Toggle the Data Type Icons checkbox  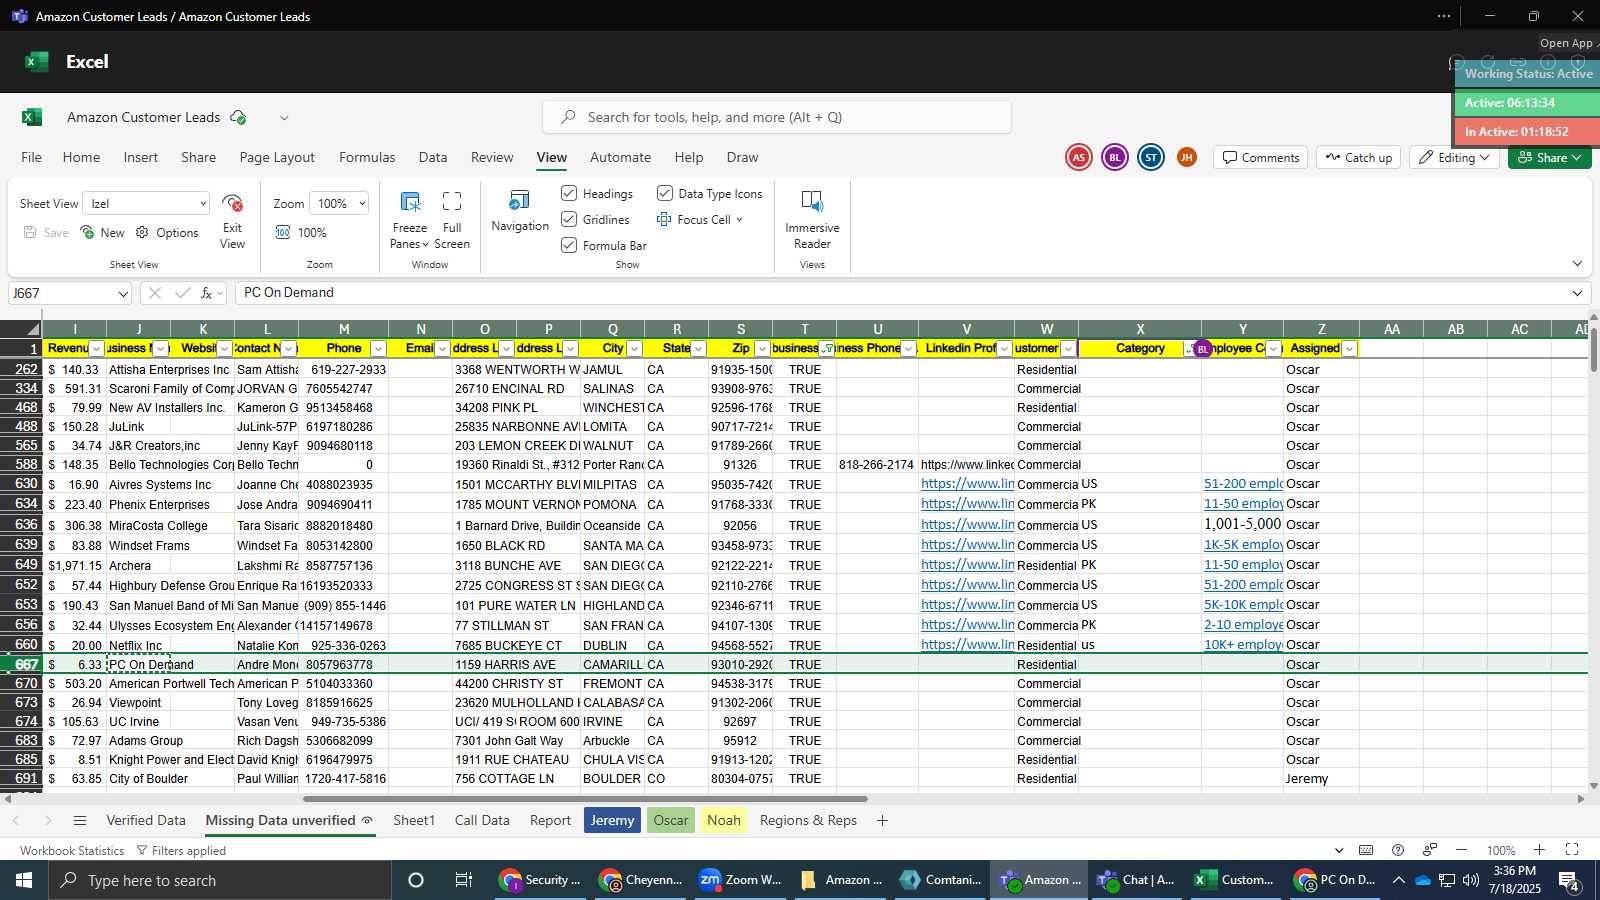coord(665,193)
